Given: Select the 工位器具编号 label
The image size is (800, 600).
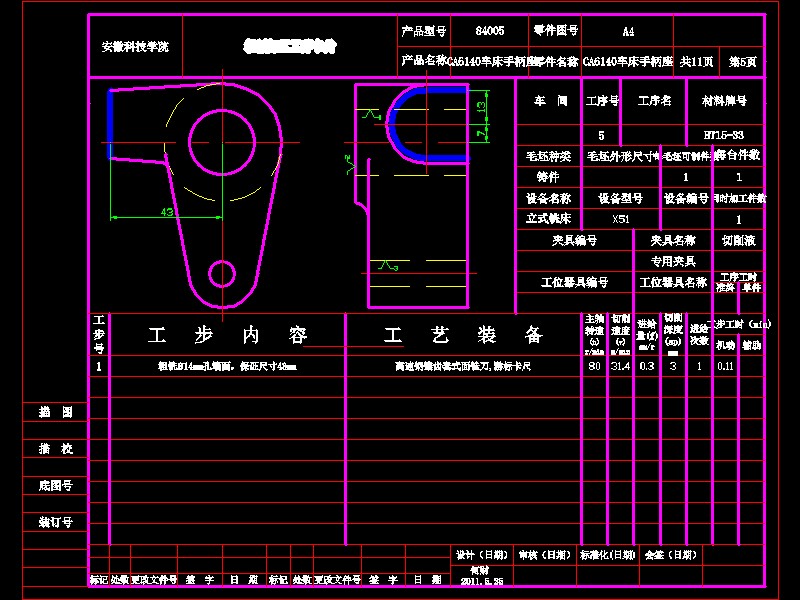Looking at the screenshot, I should [x=574, y=282].
